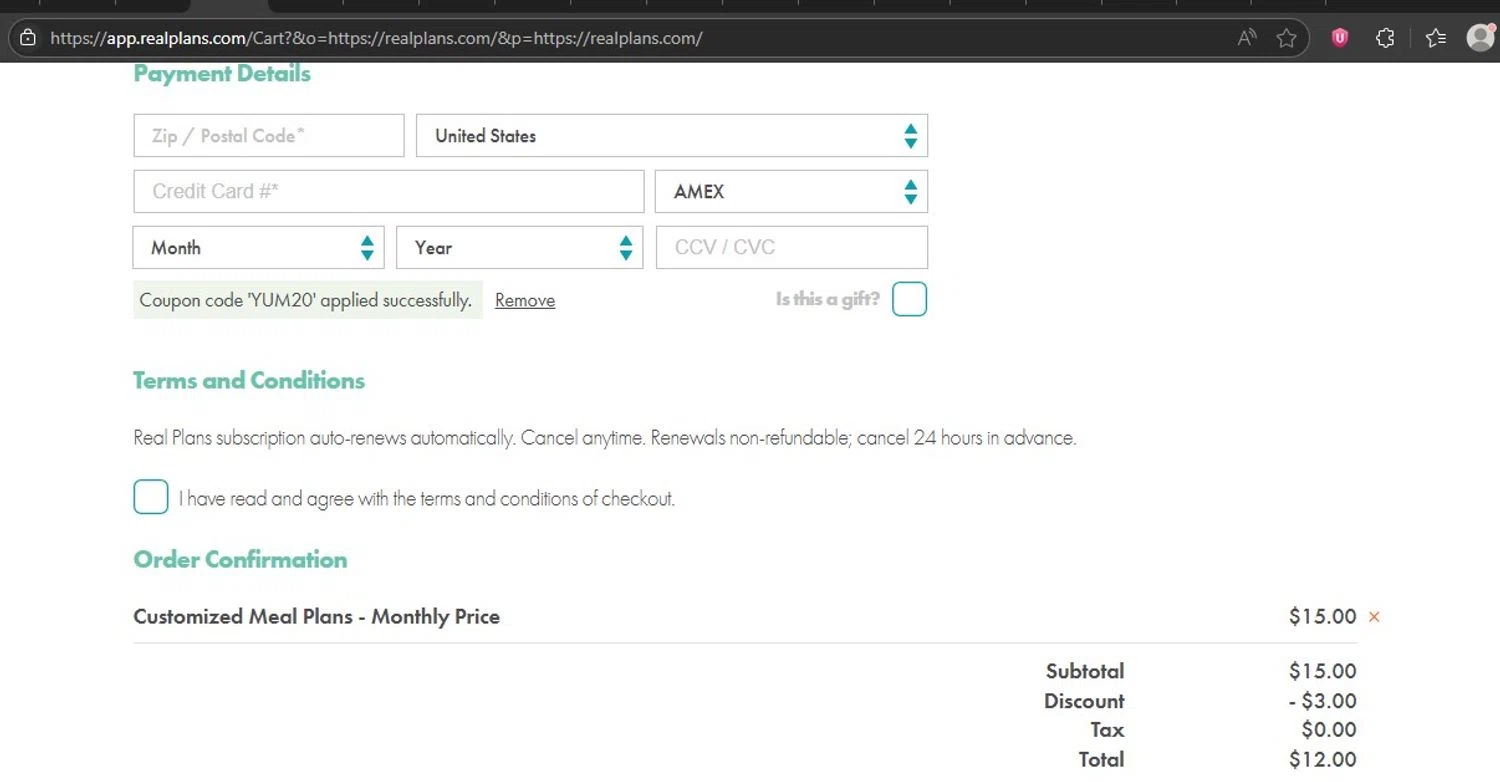Open the uBlock shield extension icon

coord(1340,38)
